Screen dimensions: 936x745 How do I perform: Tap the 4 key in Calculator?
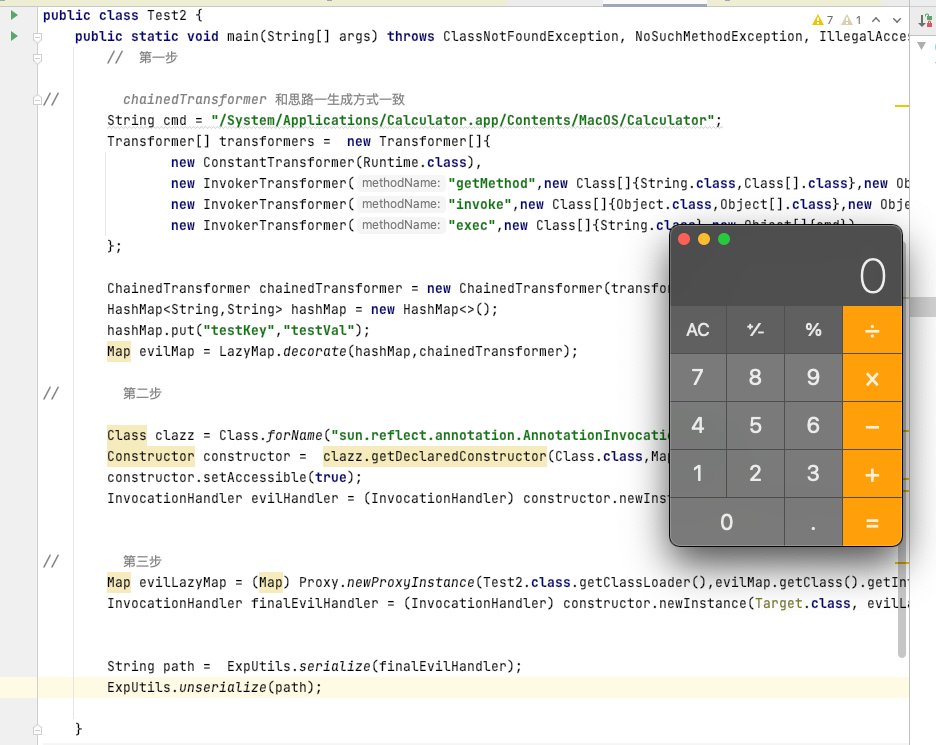(698, 426)
